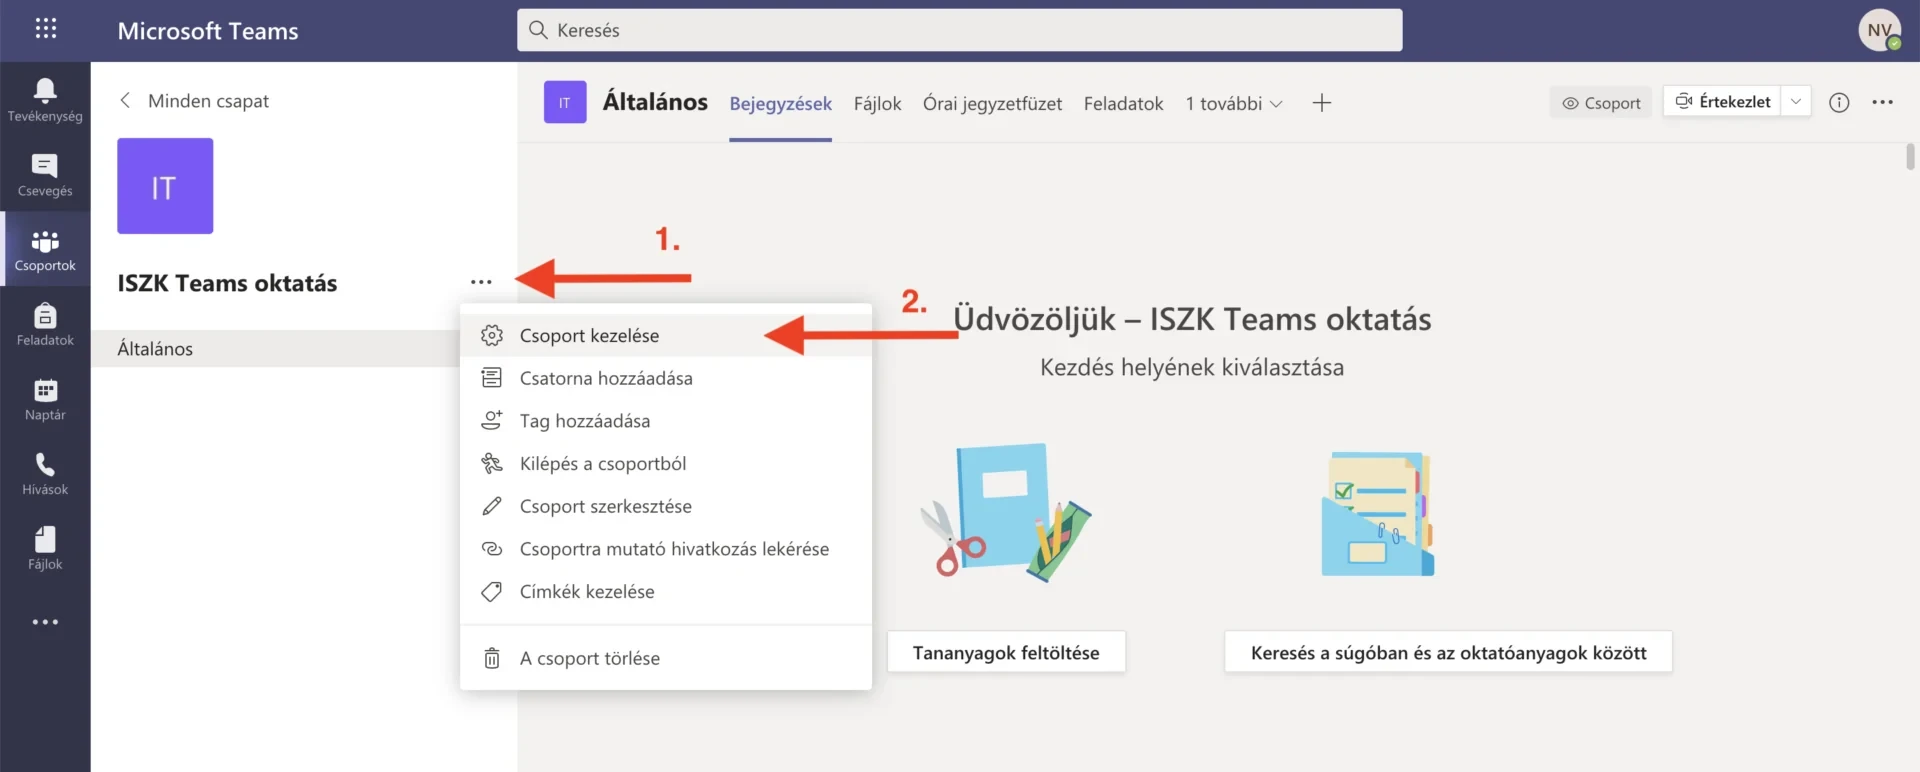Viewport: 1920px width, 772px height.
Task: Choose Címkék kezelése menu item
Action: 666,591
